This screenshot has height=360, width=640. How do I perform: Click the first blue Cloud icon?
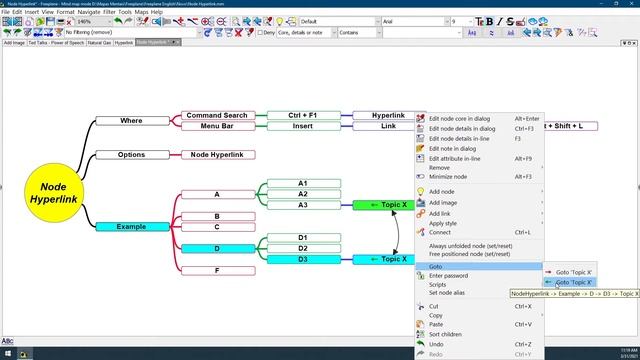(533, 21)
